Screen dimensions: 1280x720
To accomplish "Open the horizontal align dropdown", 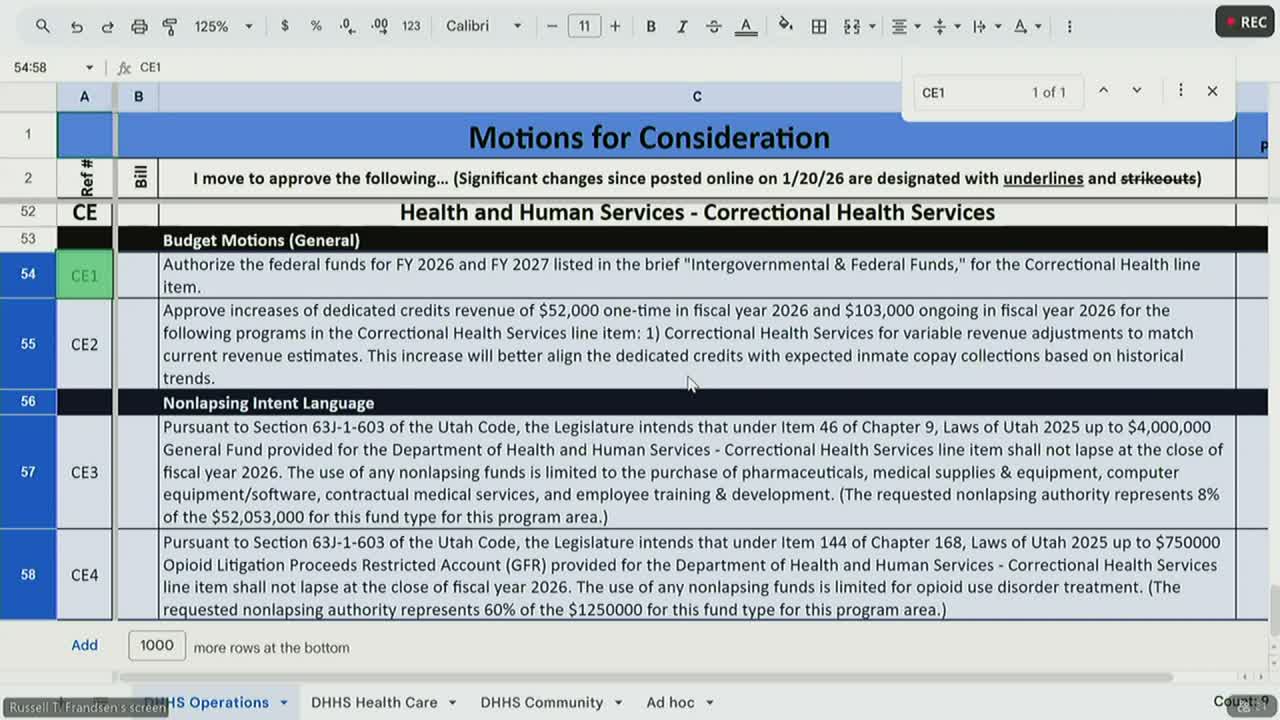I will [x=905, y=26].
